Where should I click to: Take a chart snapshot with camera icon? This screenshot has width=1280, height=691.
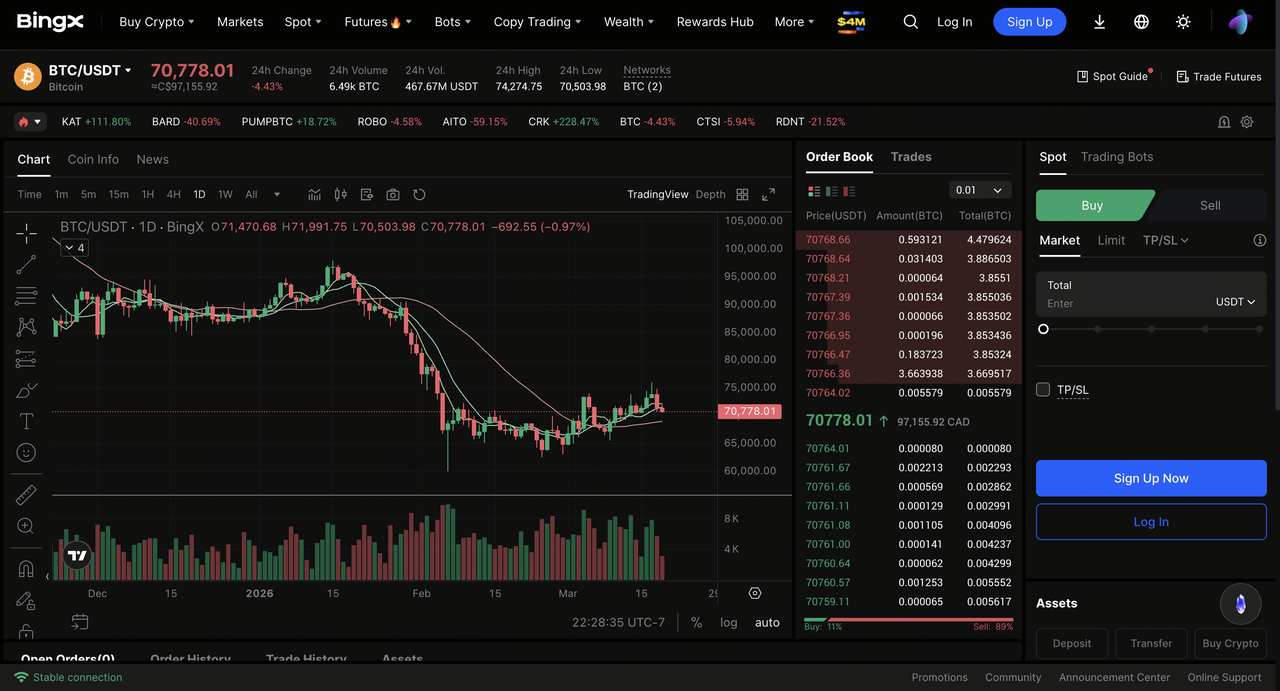(x=393, y=195)
